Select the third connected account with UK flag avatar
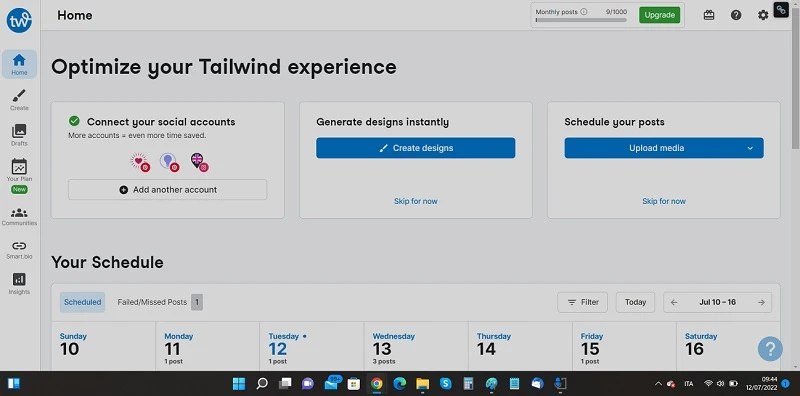800x396 pixels. 199,161
